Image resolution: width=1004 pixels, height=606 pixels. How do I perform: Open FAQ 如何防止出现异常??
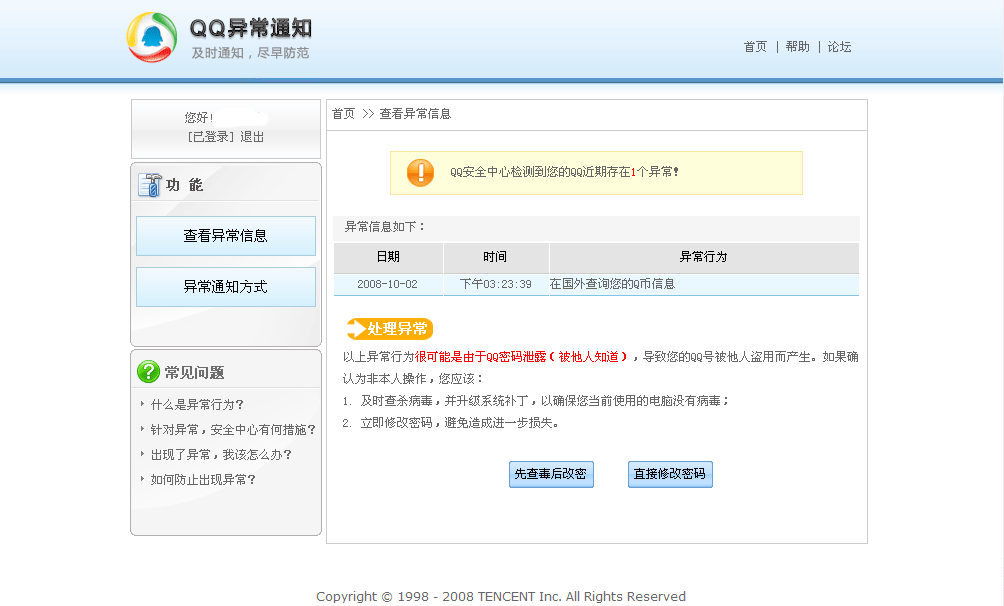(x=203, y=480)
